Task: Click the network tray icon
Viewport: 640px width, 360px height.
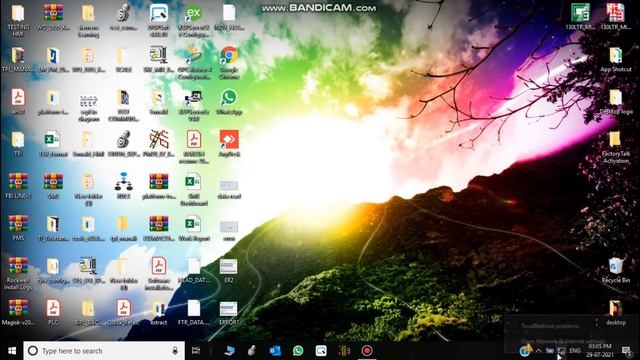Action: pos(562,351)
